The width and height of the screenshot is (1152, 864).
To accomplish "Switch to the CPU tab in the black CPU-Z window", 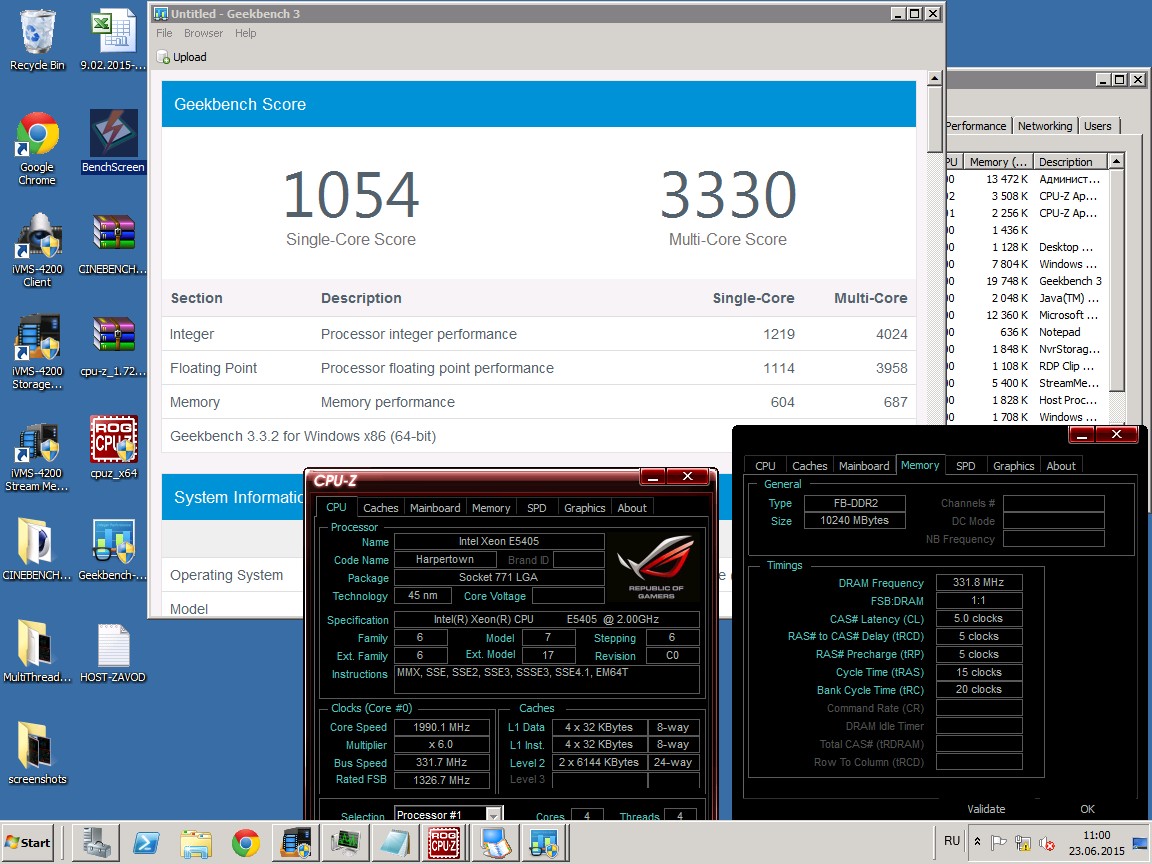I will click(765, 466).
